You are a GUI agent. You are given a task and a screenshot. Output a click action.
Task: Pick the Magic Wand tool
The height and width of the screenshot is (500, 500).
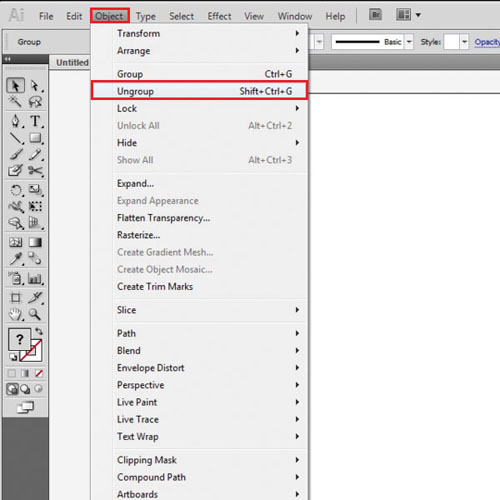coord(15,102)
